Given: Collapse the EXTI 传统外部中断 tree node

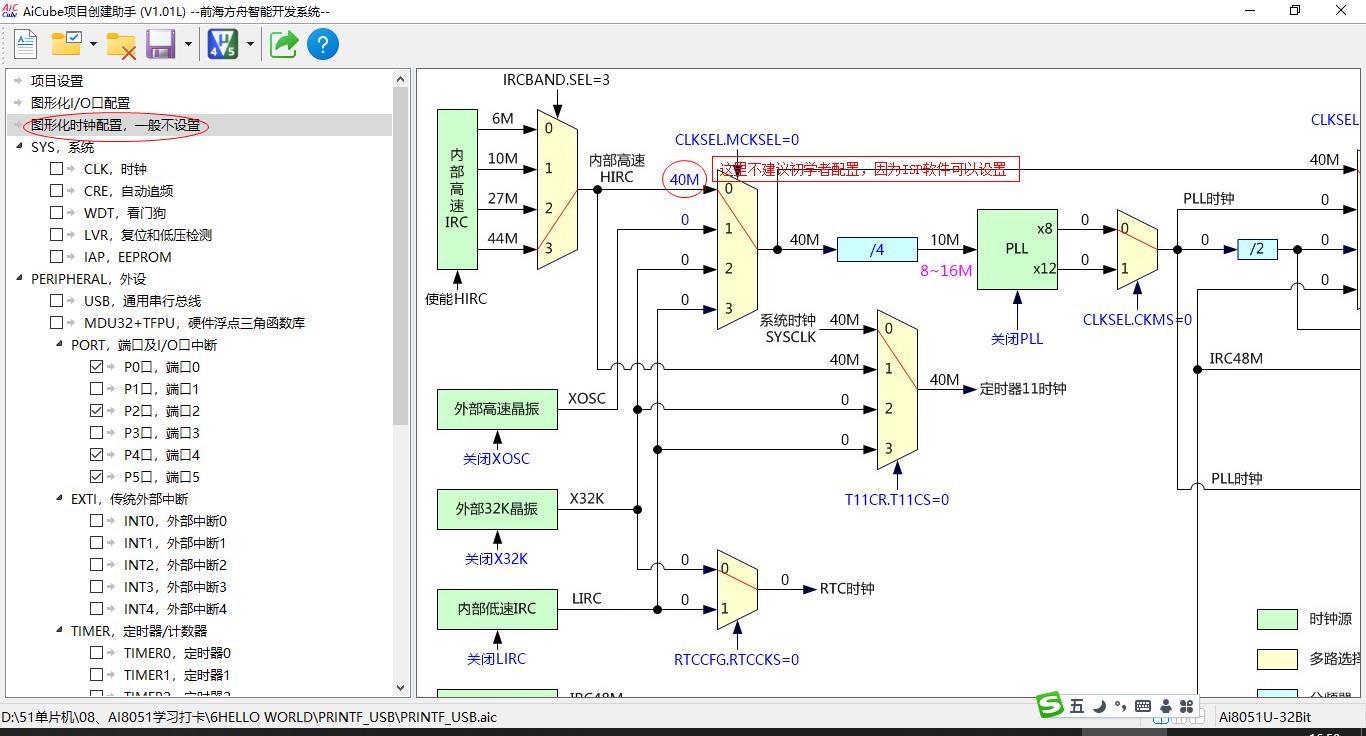Looking at the screenshot, I should pyautogui.click(x=60, y=499).
